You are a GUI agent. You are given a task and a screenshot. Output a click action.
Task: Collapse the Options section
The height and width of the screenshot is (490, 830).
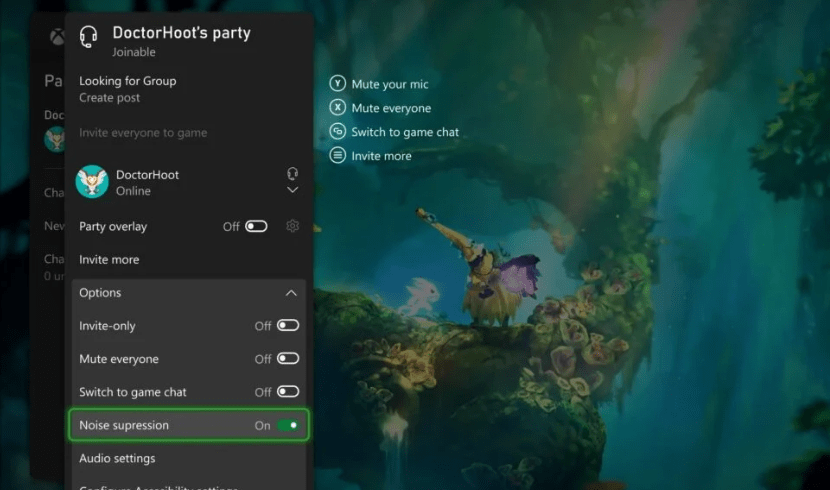(x=291, y=293)
